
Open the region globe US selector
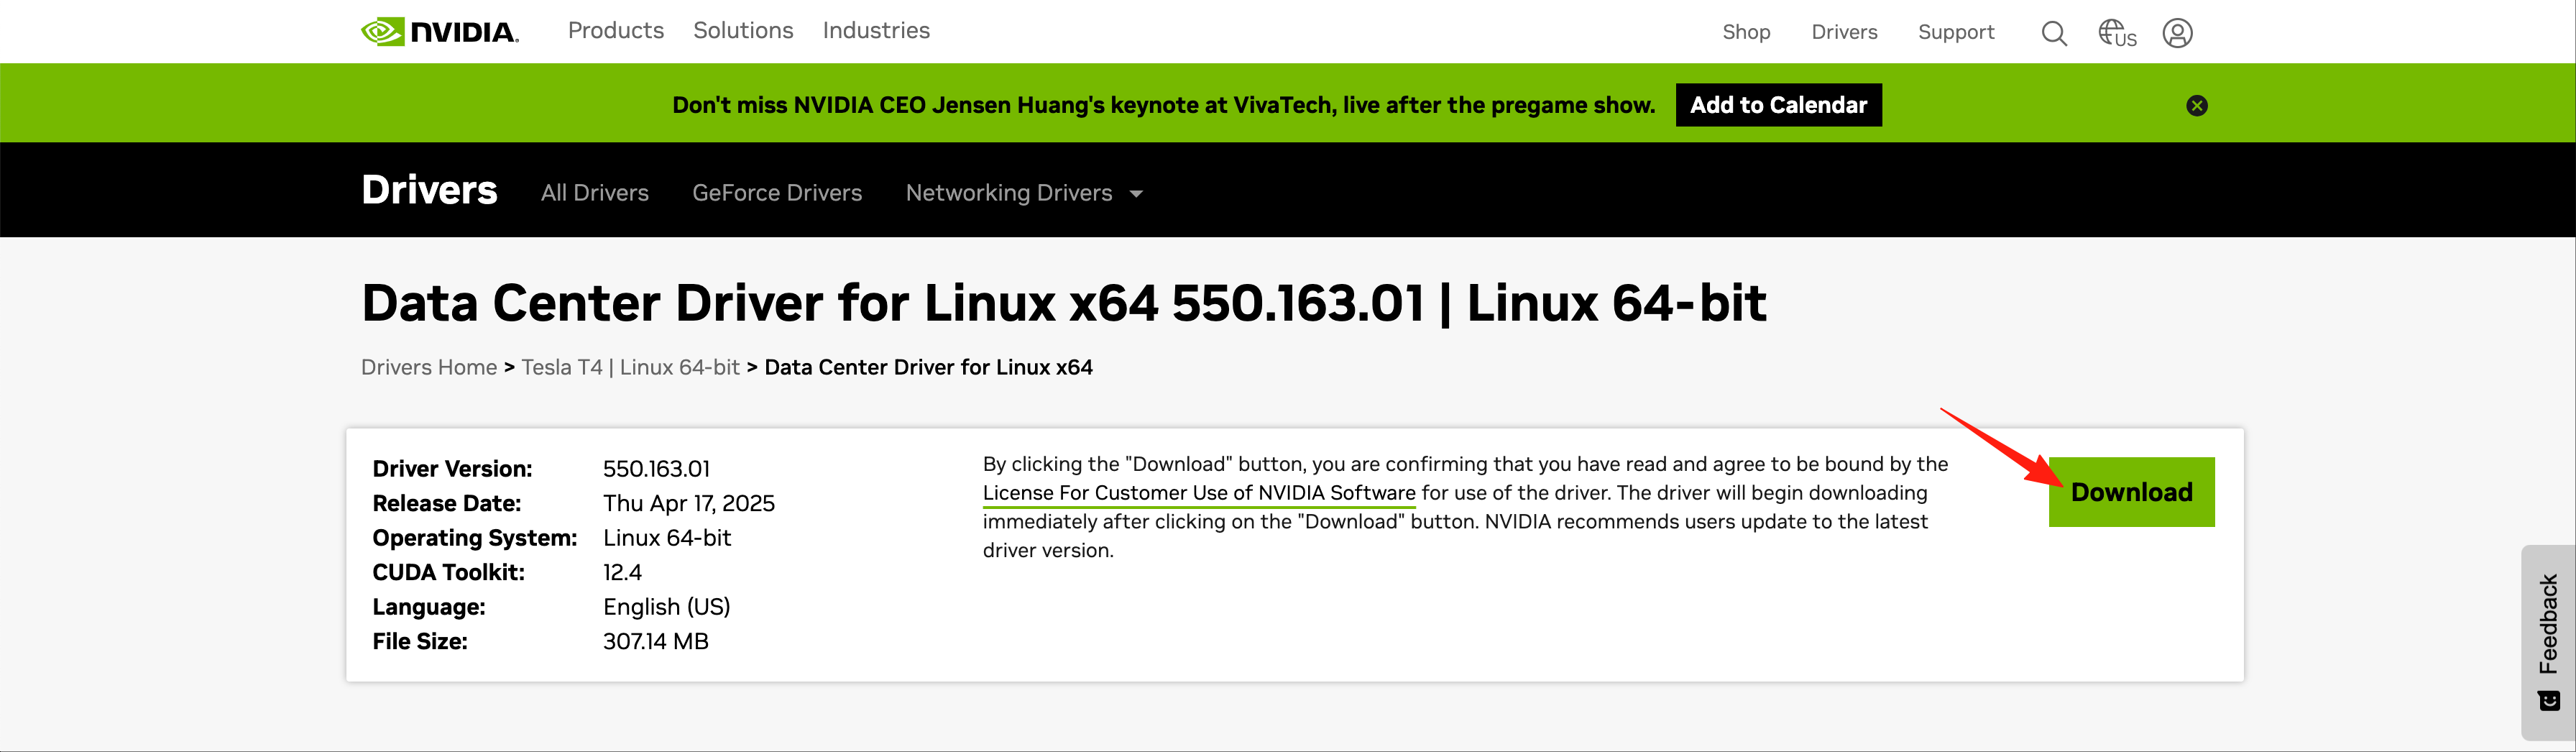coord(2117,34)
